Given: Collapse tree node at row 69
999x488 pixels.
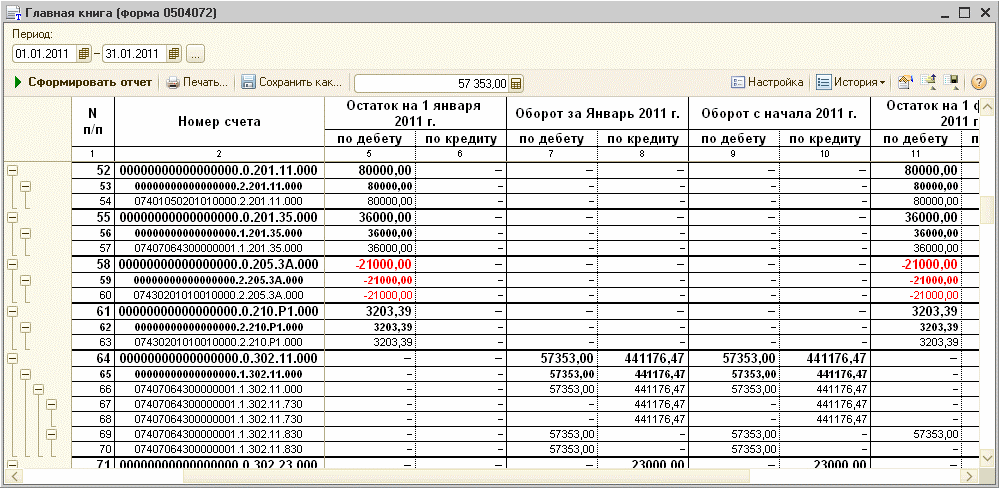Looking at the screenshot, I should pos(52,434).
